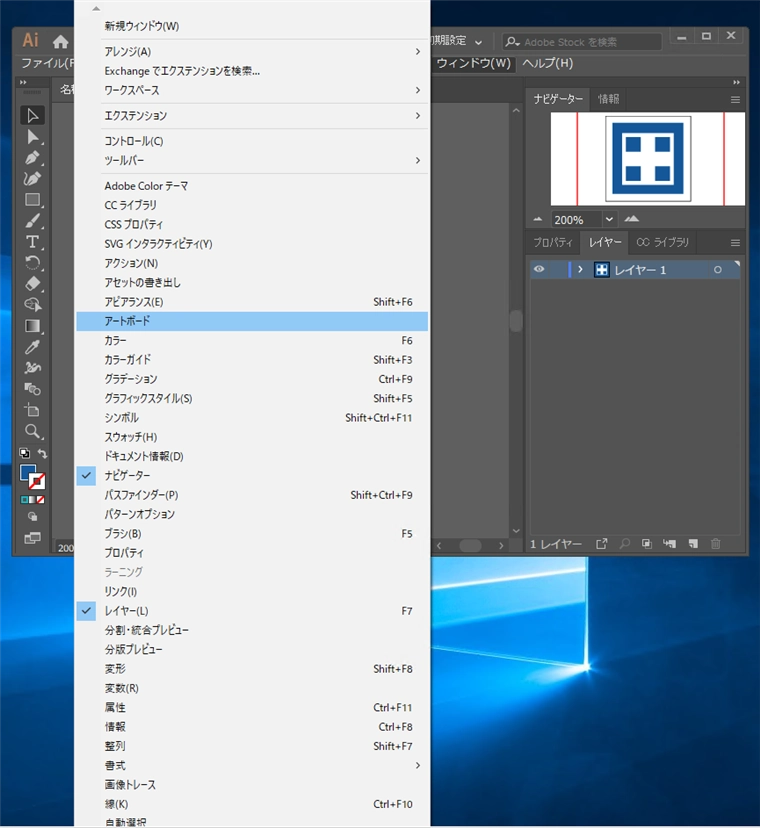
Task: Click the Create New Layer icon
Action: click(x=692, y=544)
